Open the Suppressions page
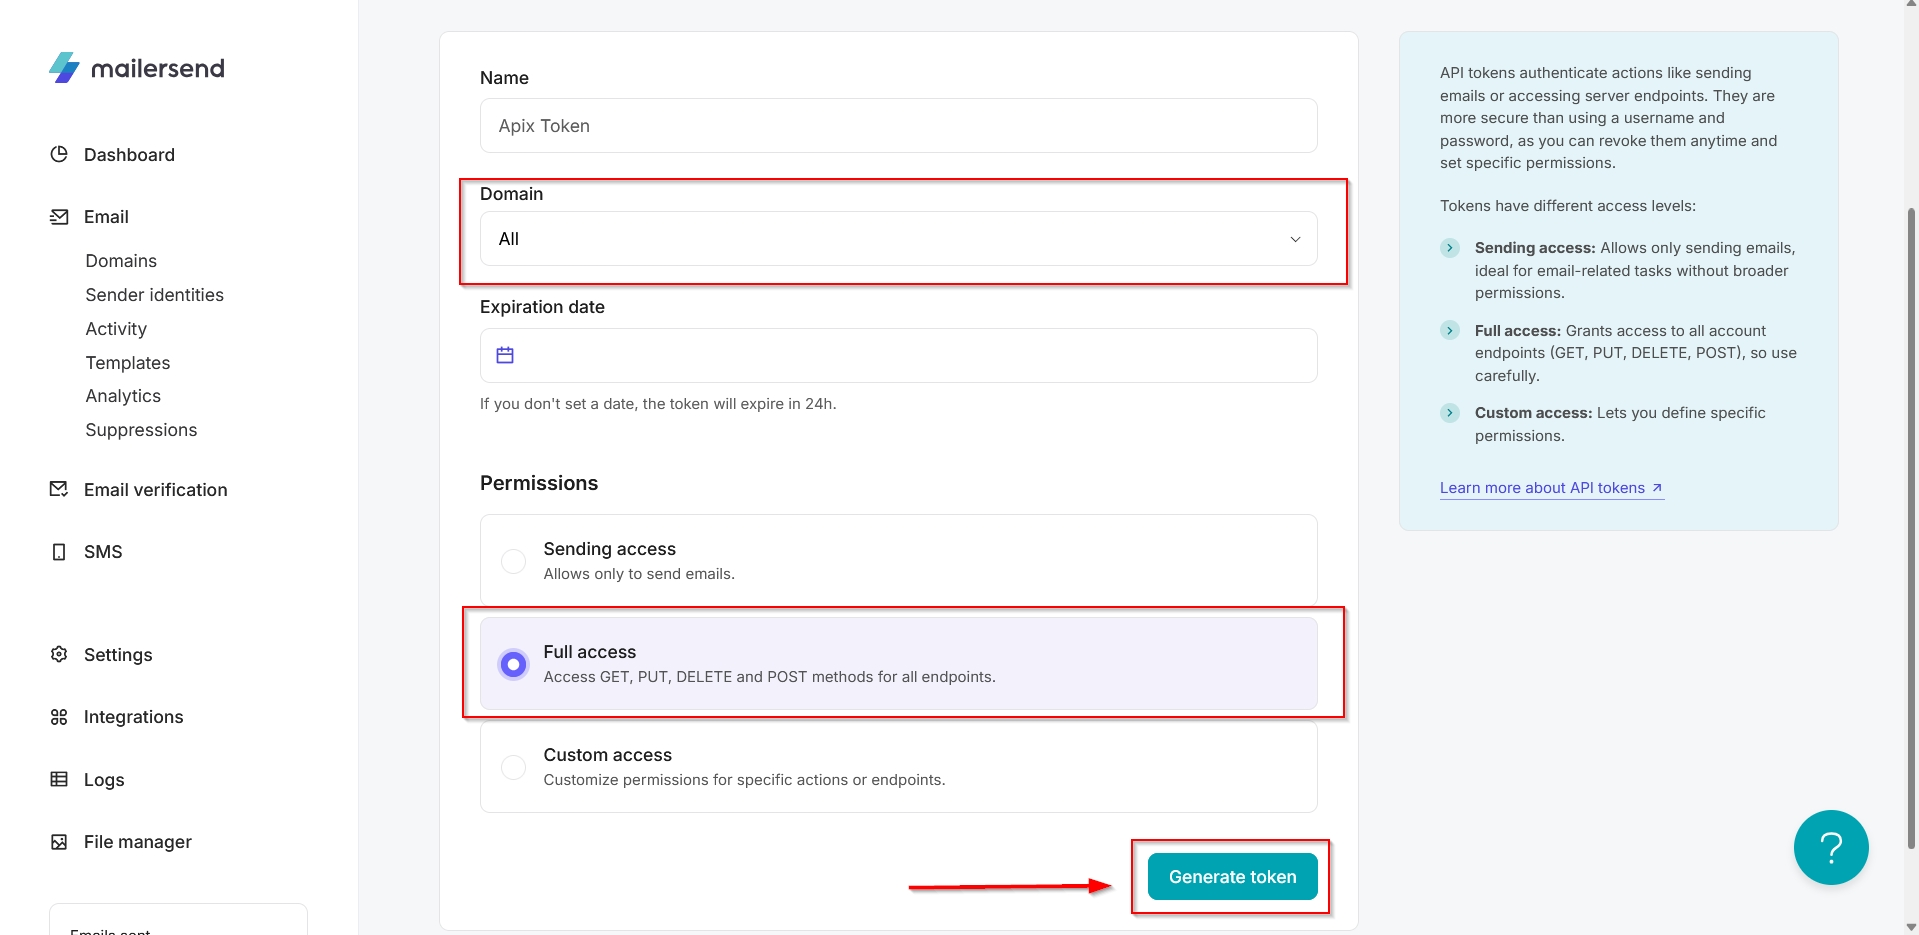 (x=141, y=430)
